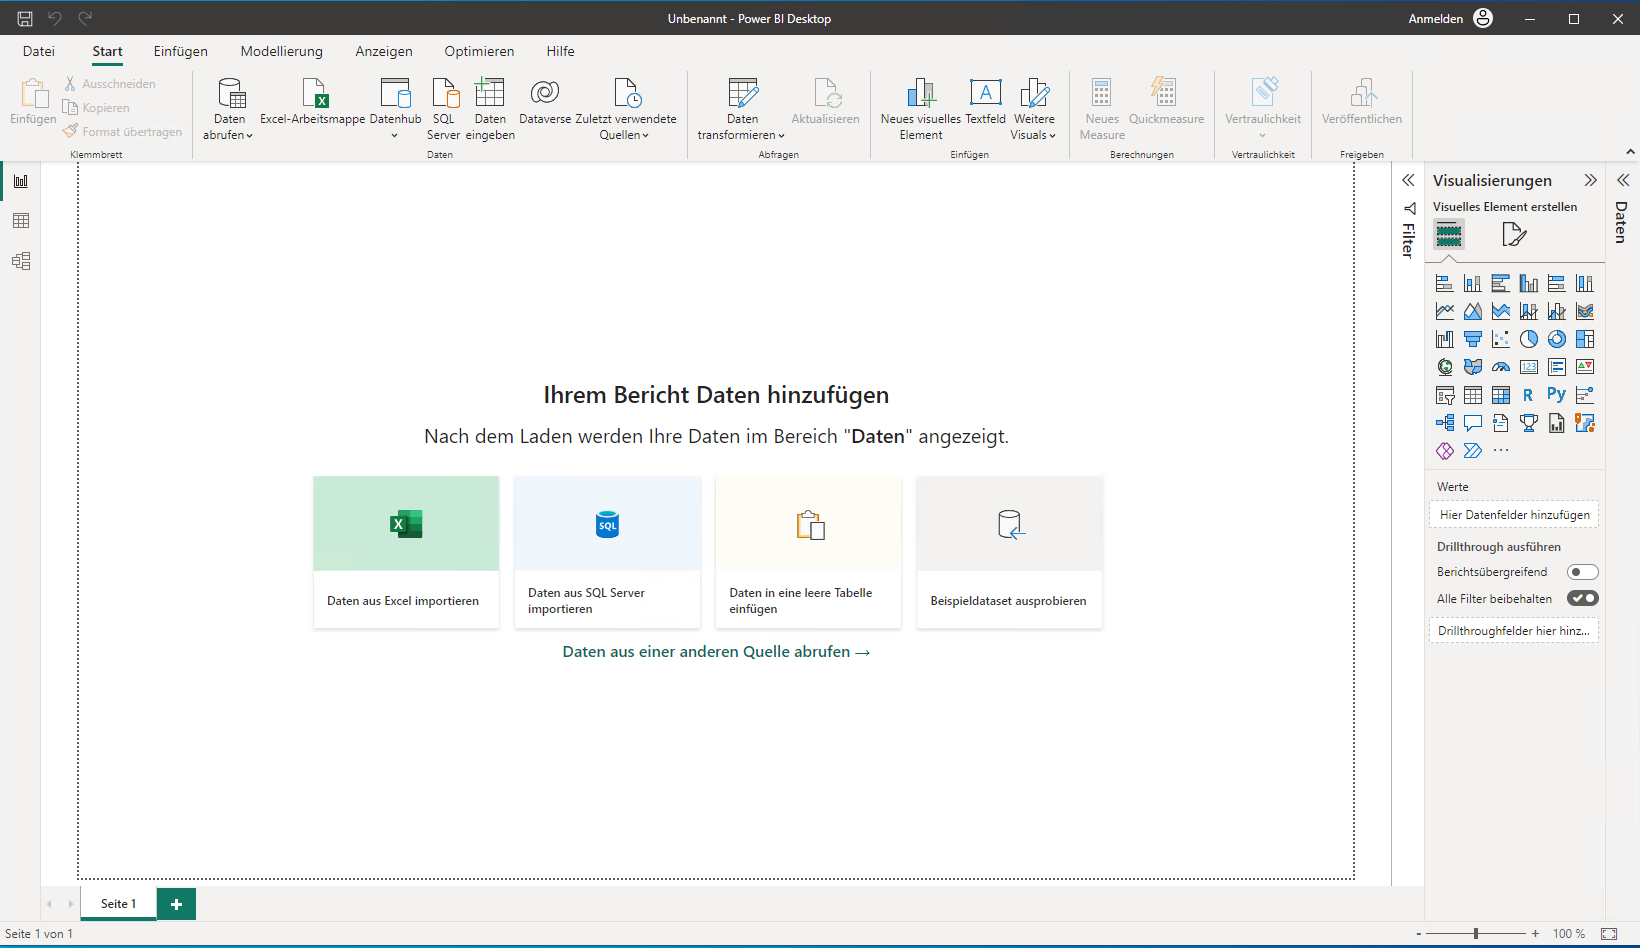
Task: Pick the donut chart visualization
Action: (1556, 339)
